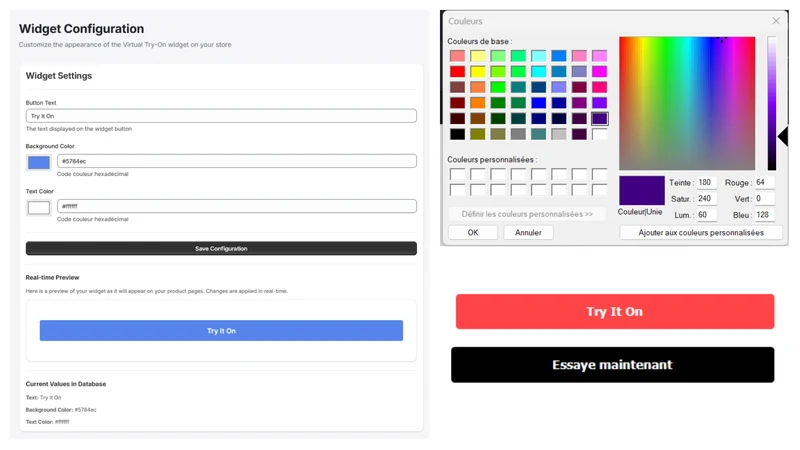Select the light salmon pink first swatch
This screenshot has height=450, width=800.
458,56
